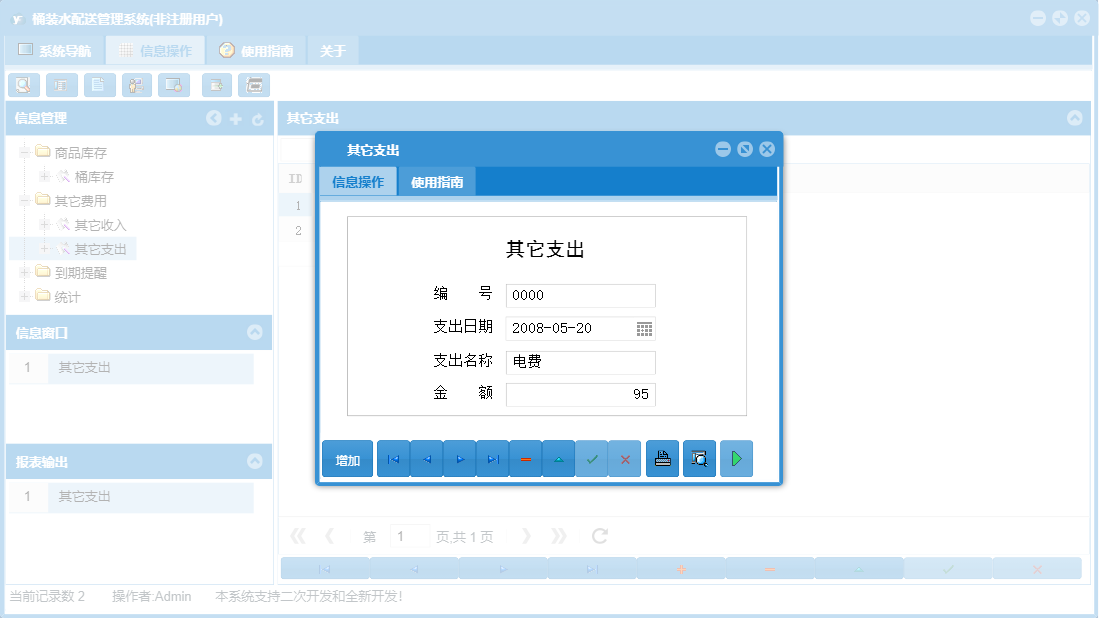Open print preview in the 其它支出 dialog

698,458
